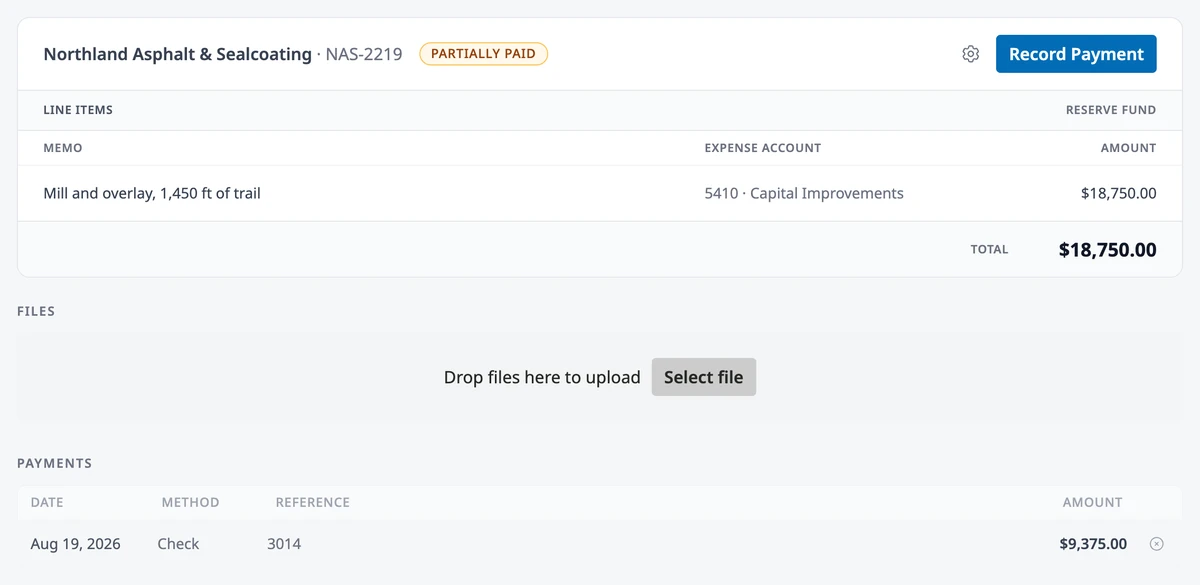
Task: Click the Amount header in the line items table
Action: [x=1128, y=148]
